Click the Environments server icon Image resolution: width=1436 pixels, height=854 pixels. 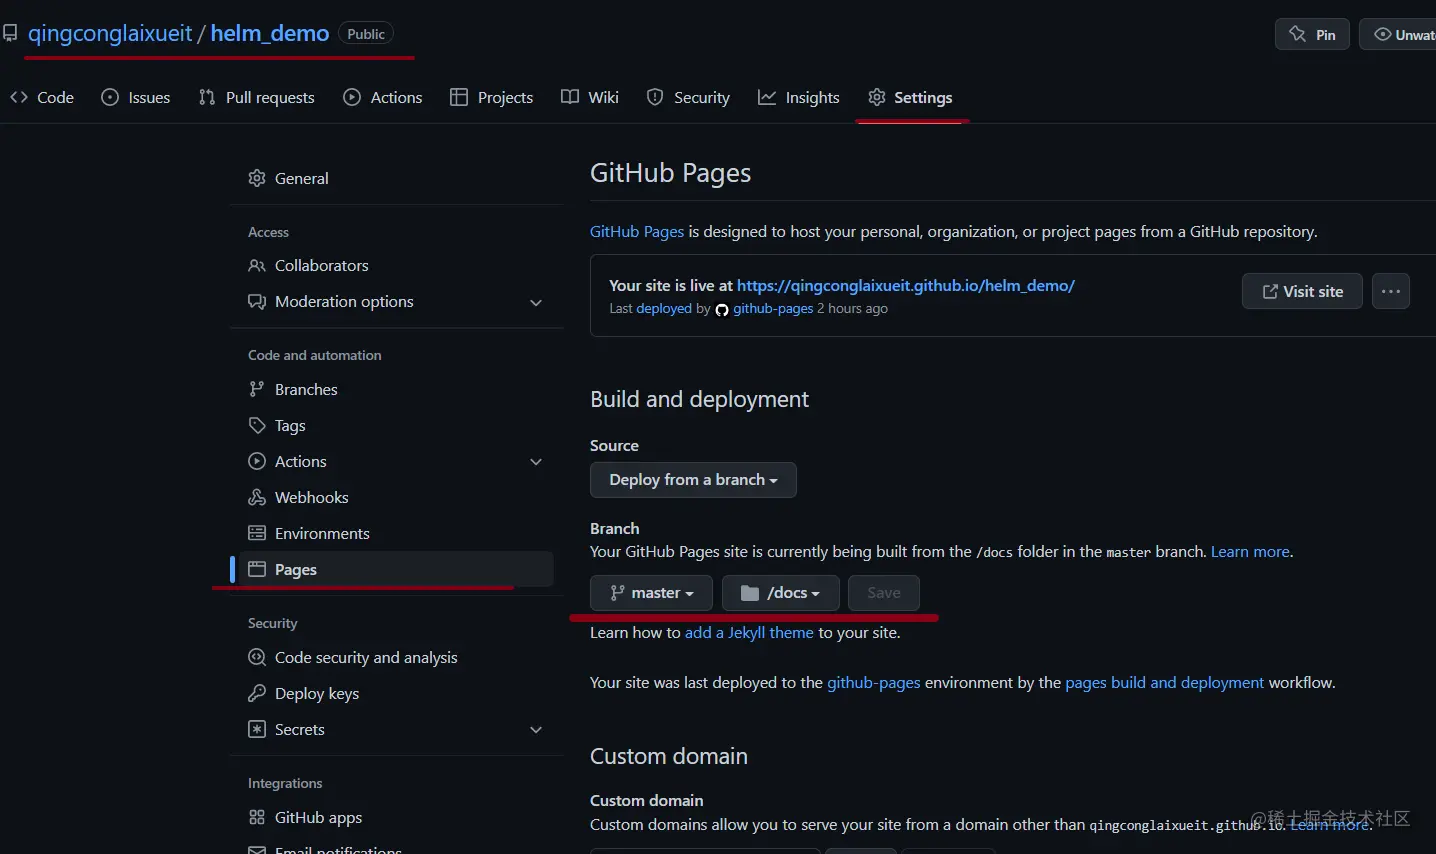pos(257,533)
